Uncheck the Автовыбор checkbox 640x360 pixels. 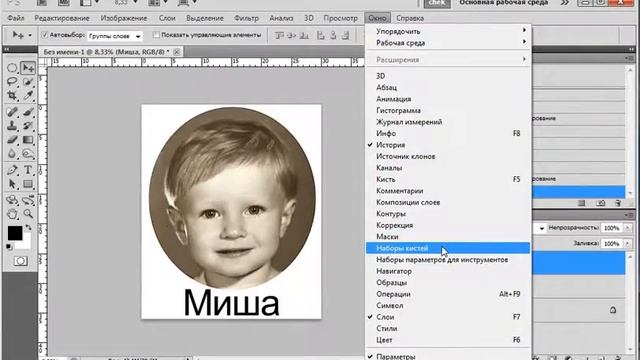click(x=45, y=35)
